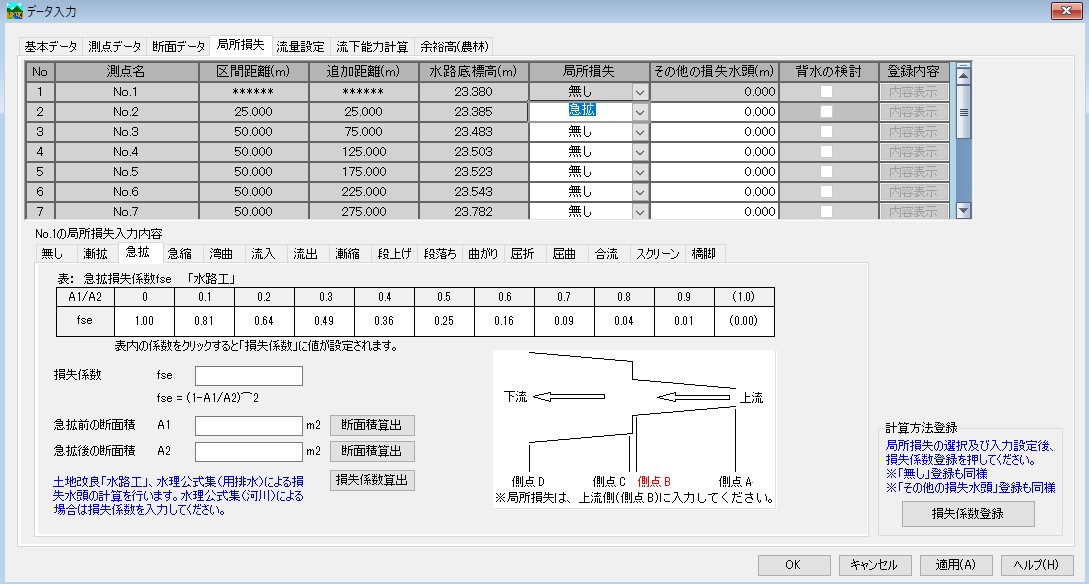Click the 損失係数算出 button
The width and height of the screenshot is (1089, 584).
point(372,480)
